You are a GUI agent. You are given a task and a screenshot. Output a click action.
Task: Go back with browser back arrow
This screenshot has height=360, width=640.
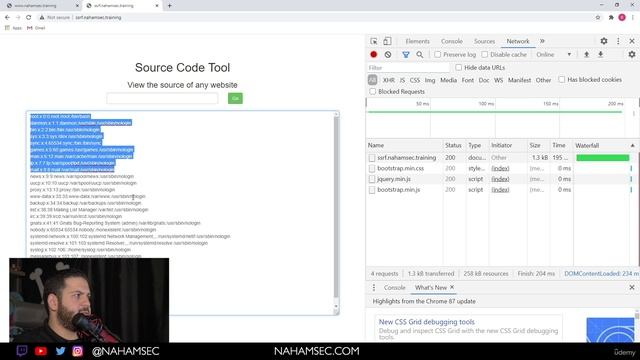tap(7, 18)
